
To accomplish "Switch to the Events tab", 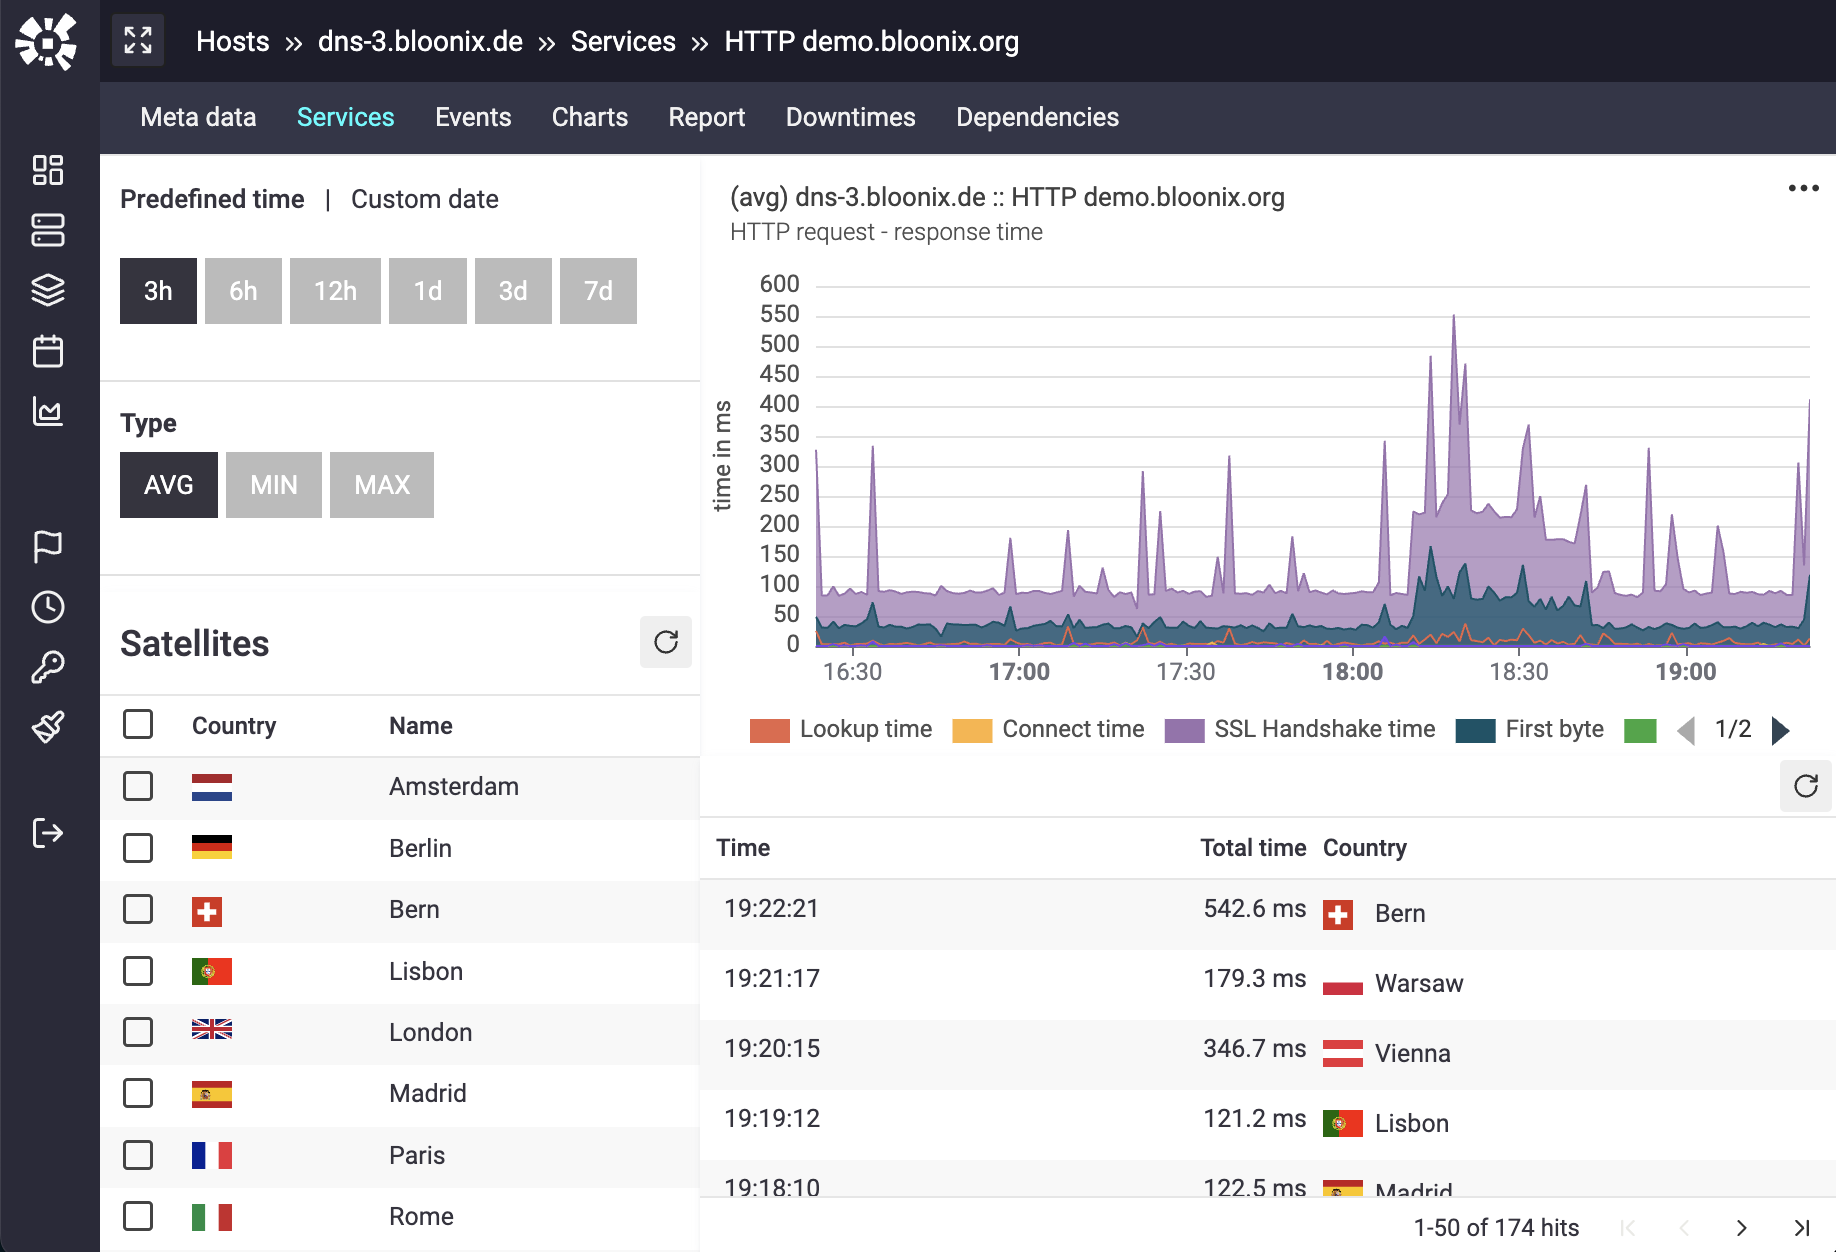I will [x=473, y=117].
